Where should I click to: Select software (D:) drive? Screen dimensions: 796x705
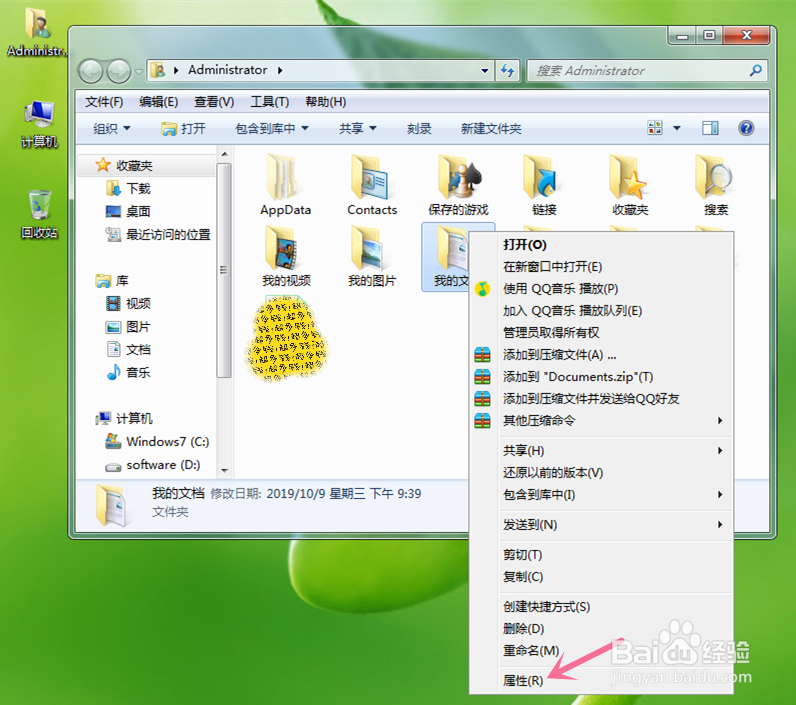coord(152,465)
